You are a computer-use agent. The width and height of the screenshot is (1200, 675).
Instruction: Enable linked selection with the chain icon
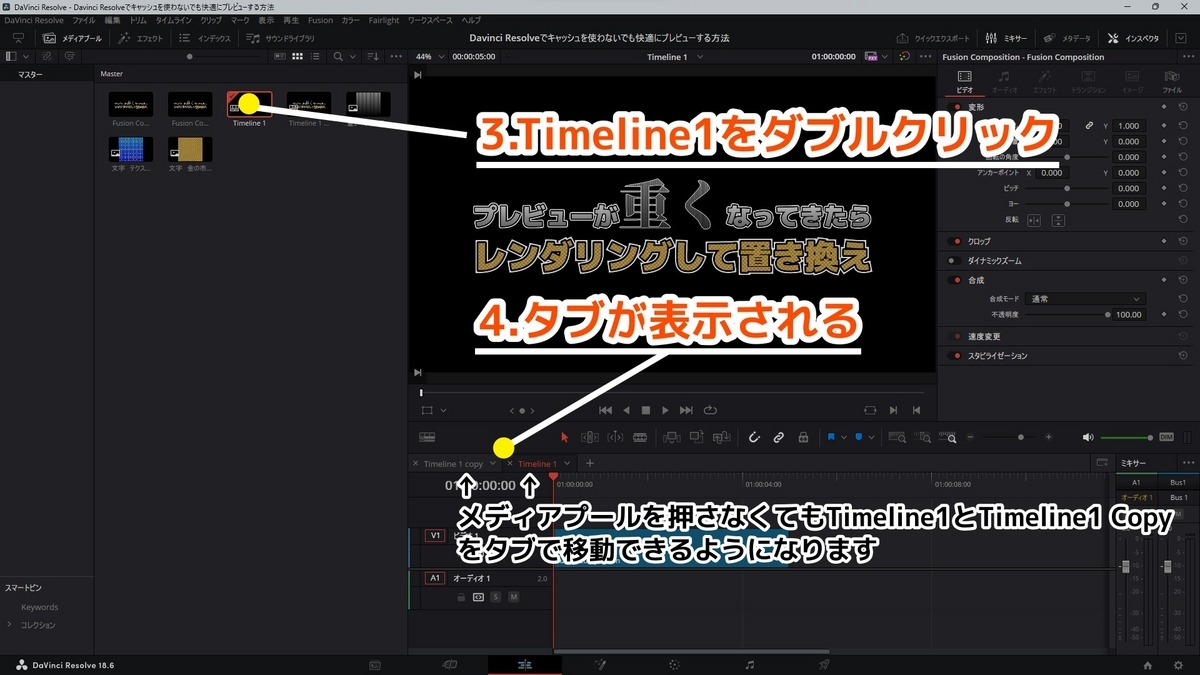tap(779, 437)
